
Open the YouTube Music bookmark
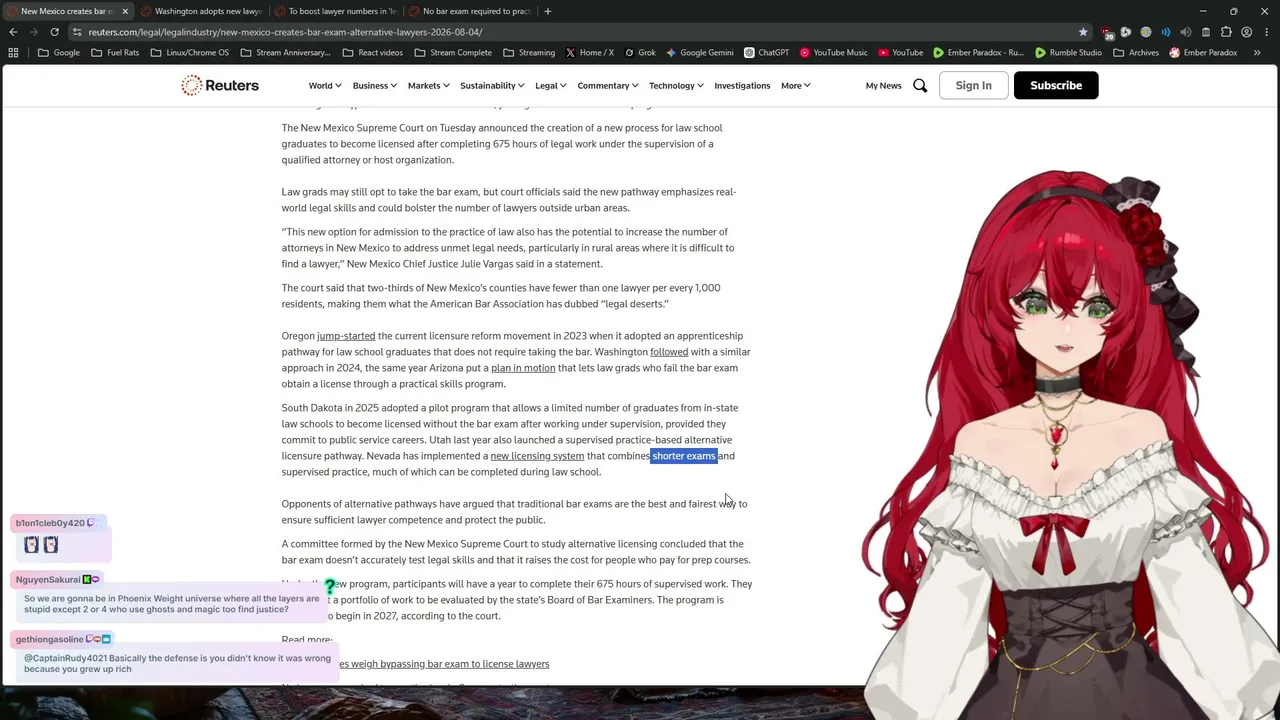832,53
